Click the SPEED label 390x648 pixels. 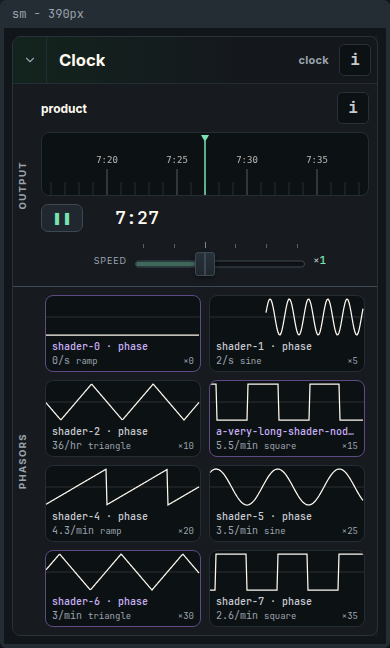click(110, 261)
